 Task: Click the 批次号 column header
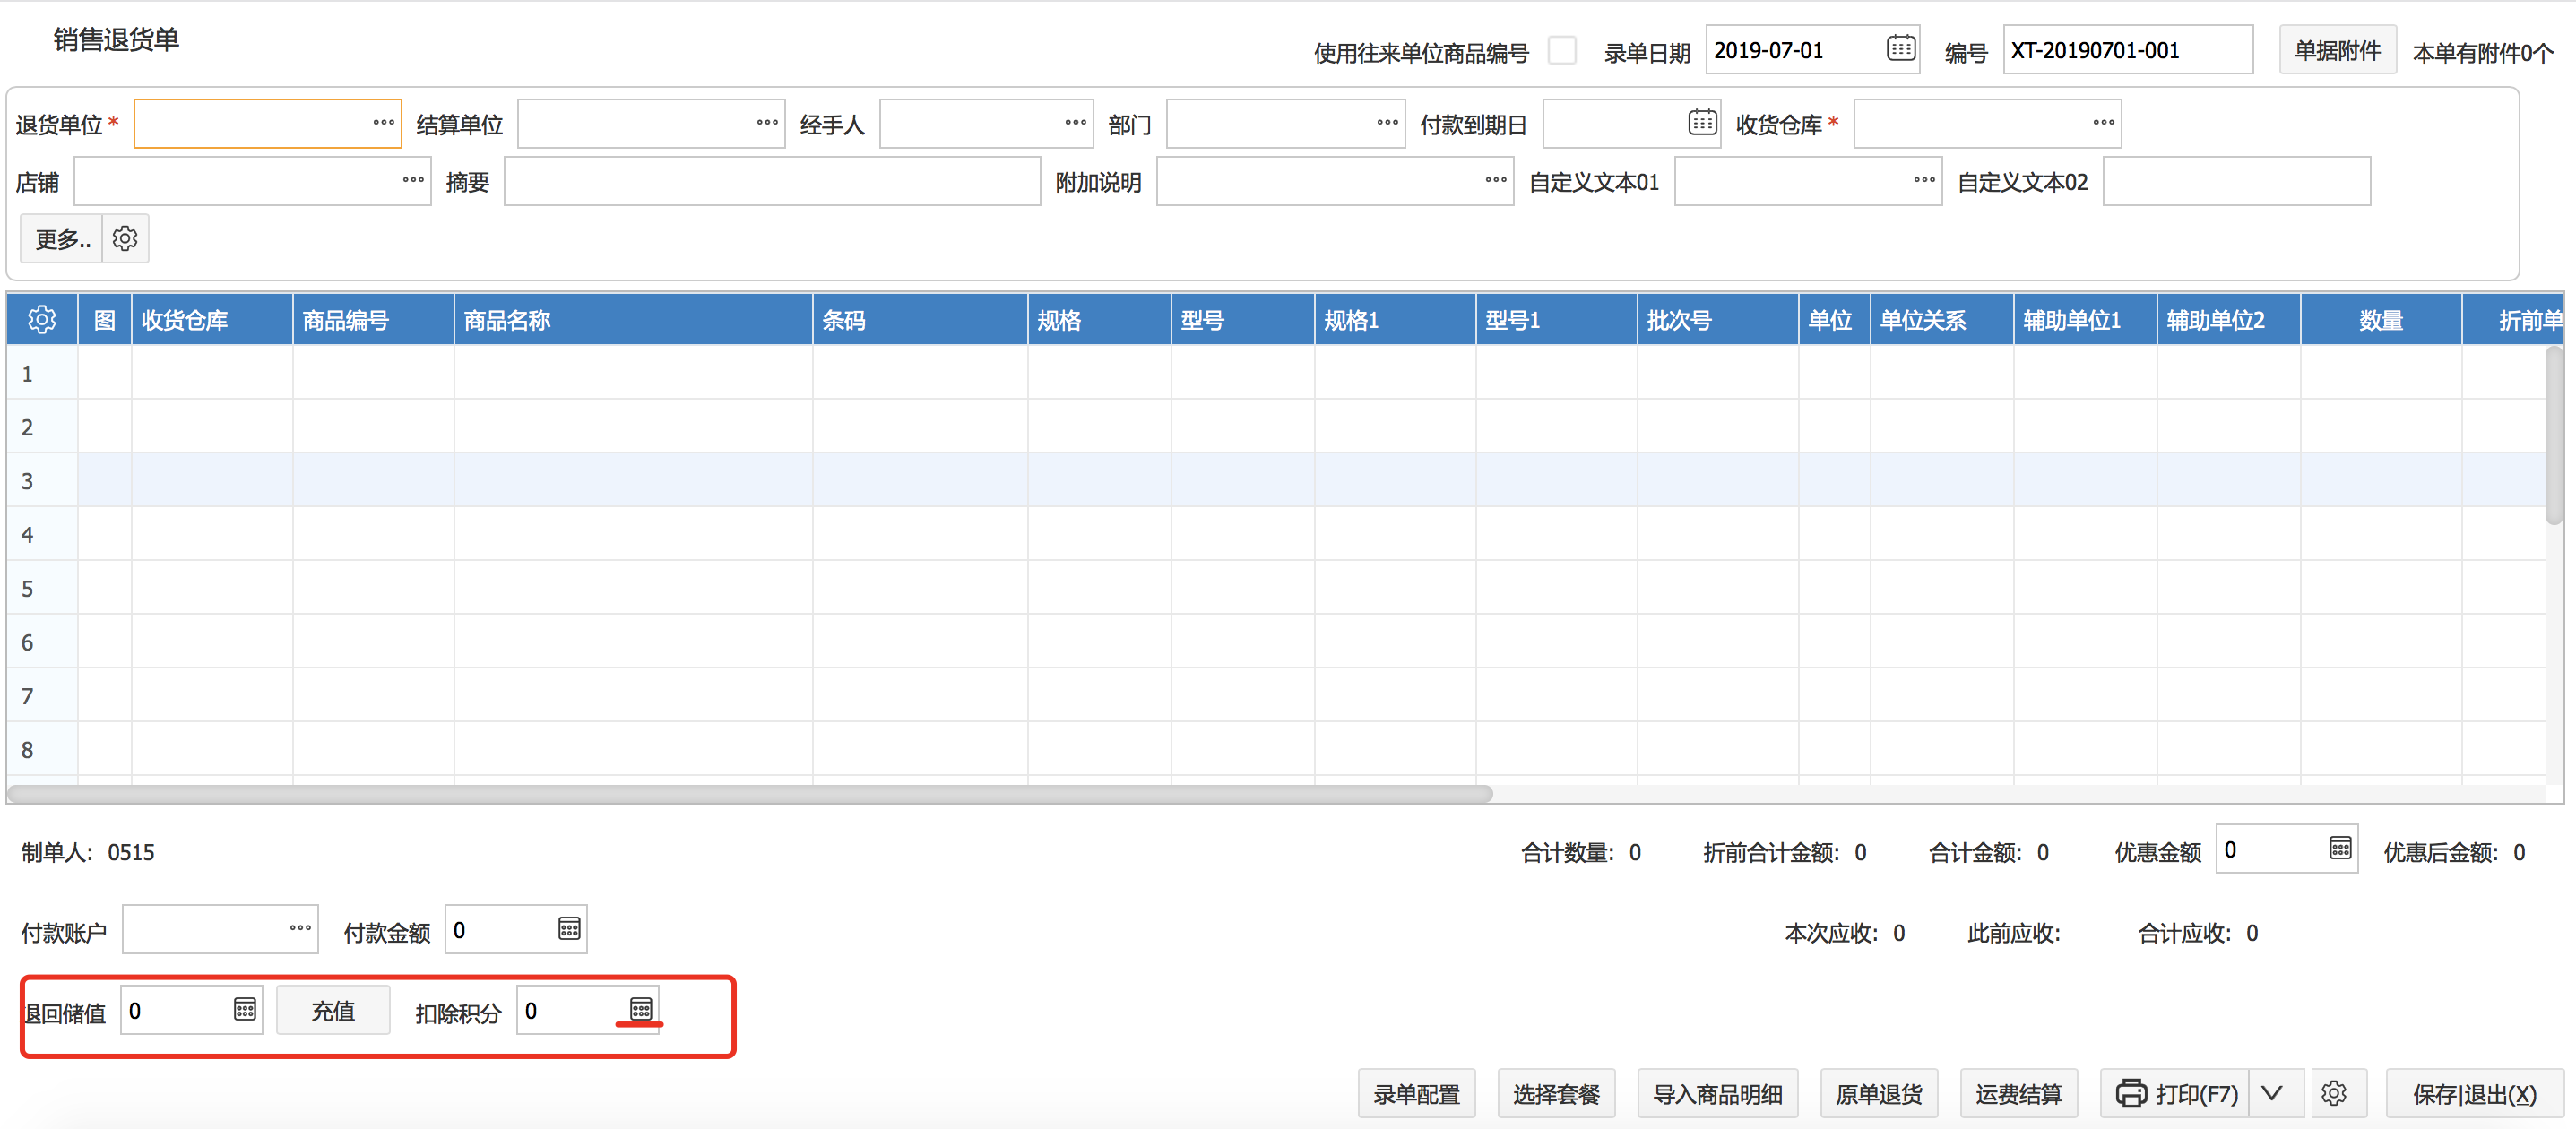(x=1718, y=320)
